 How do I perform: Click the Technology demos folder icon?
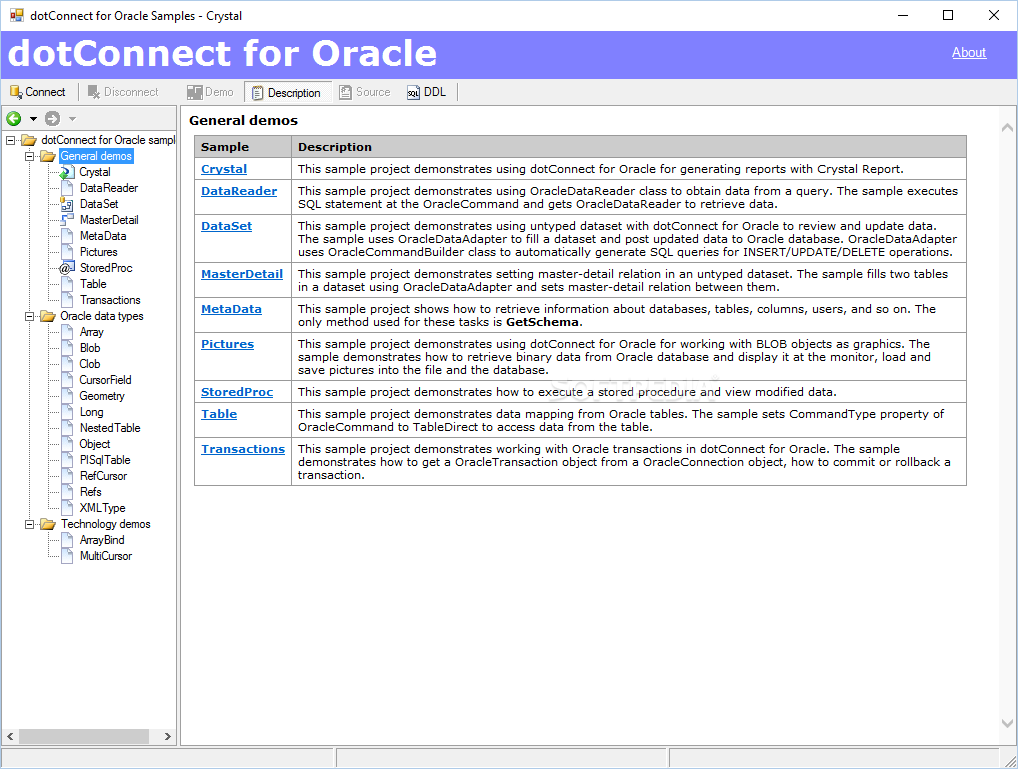pos(47,523)
